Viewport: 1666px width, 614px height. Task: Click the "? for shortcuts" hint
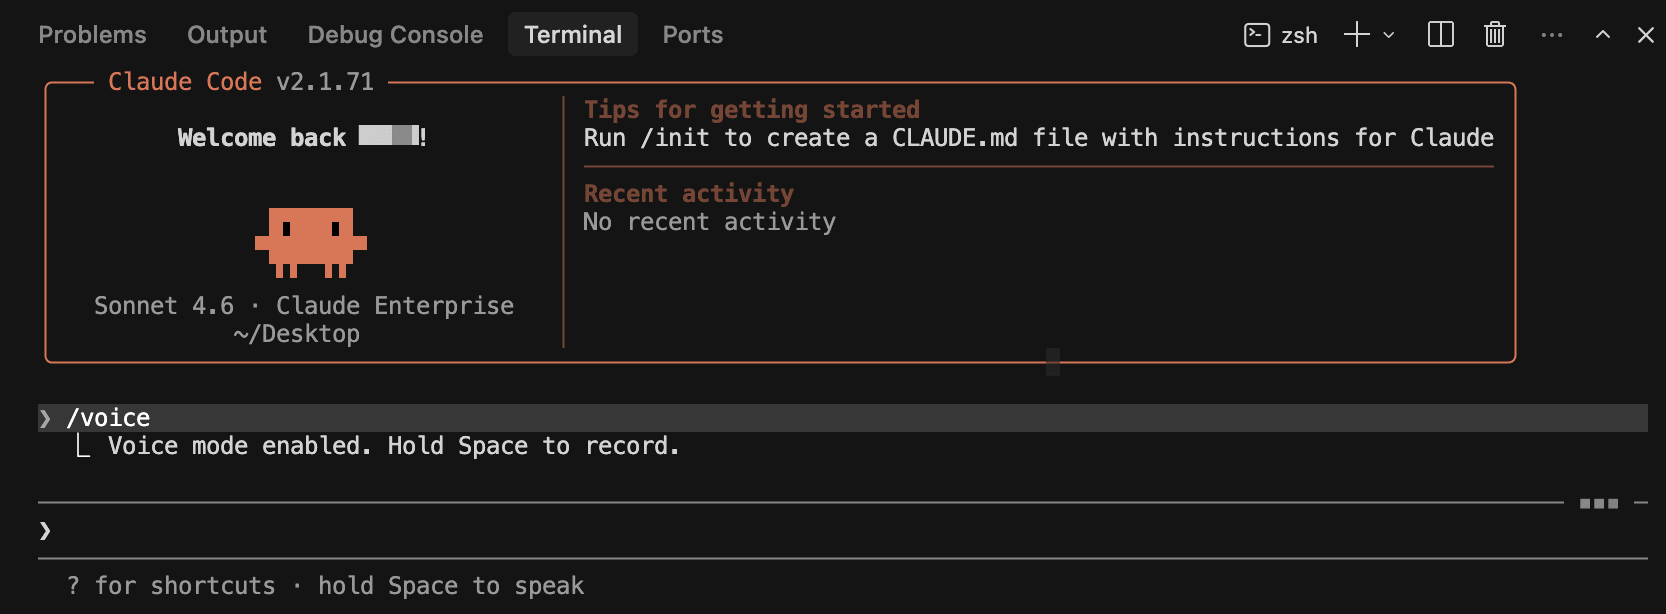coord(171,586)
